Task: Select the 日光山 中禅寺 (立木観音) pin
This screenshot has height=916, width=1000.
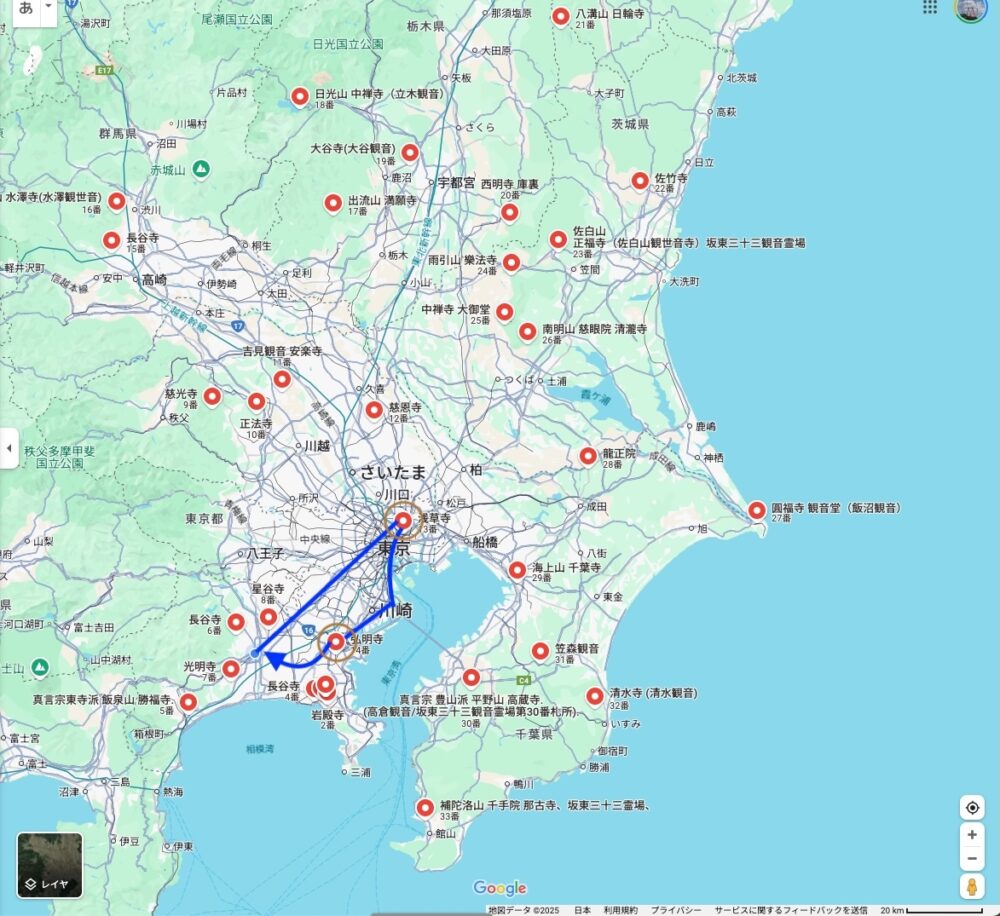Action: (x=300, y=97)
